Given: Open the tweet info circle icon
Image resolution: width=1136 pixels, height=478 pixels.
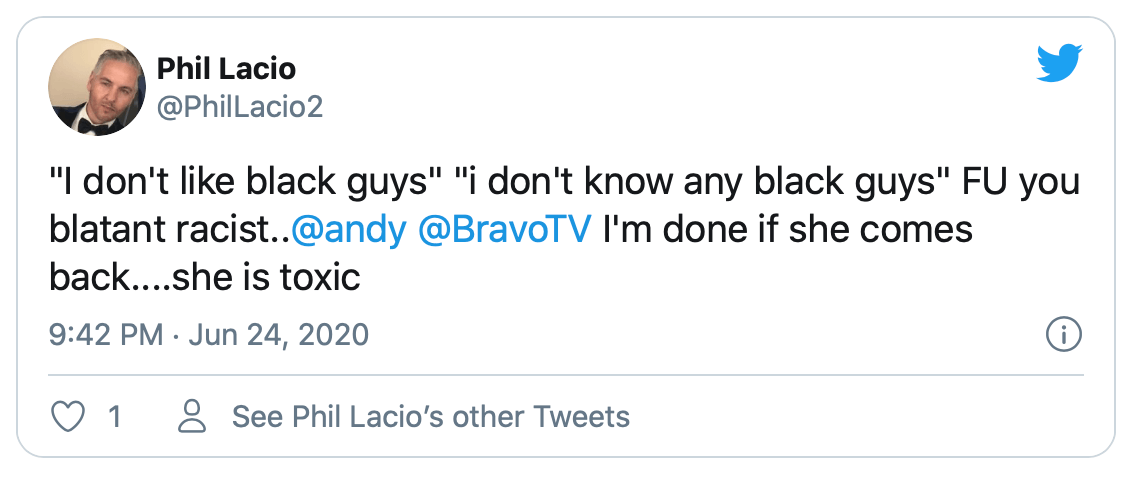Looking at the screenshot, I should [x=1060, y=335].
